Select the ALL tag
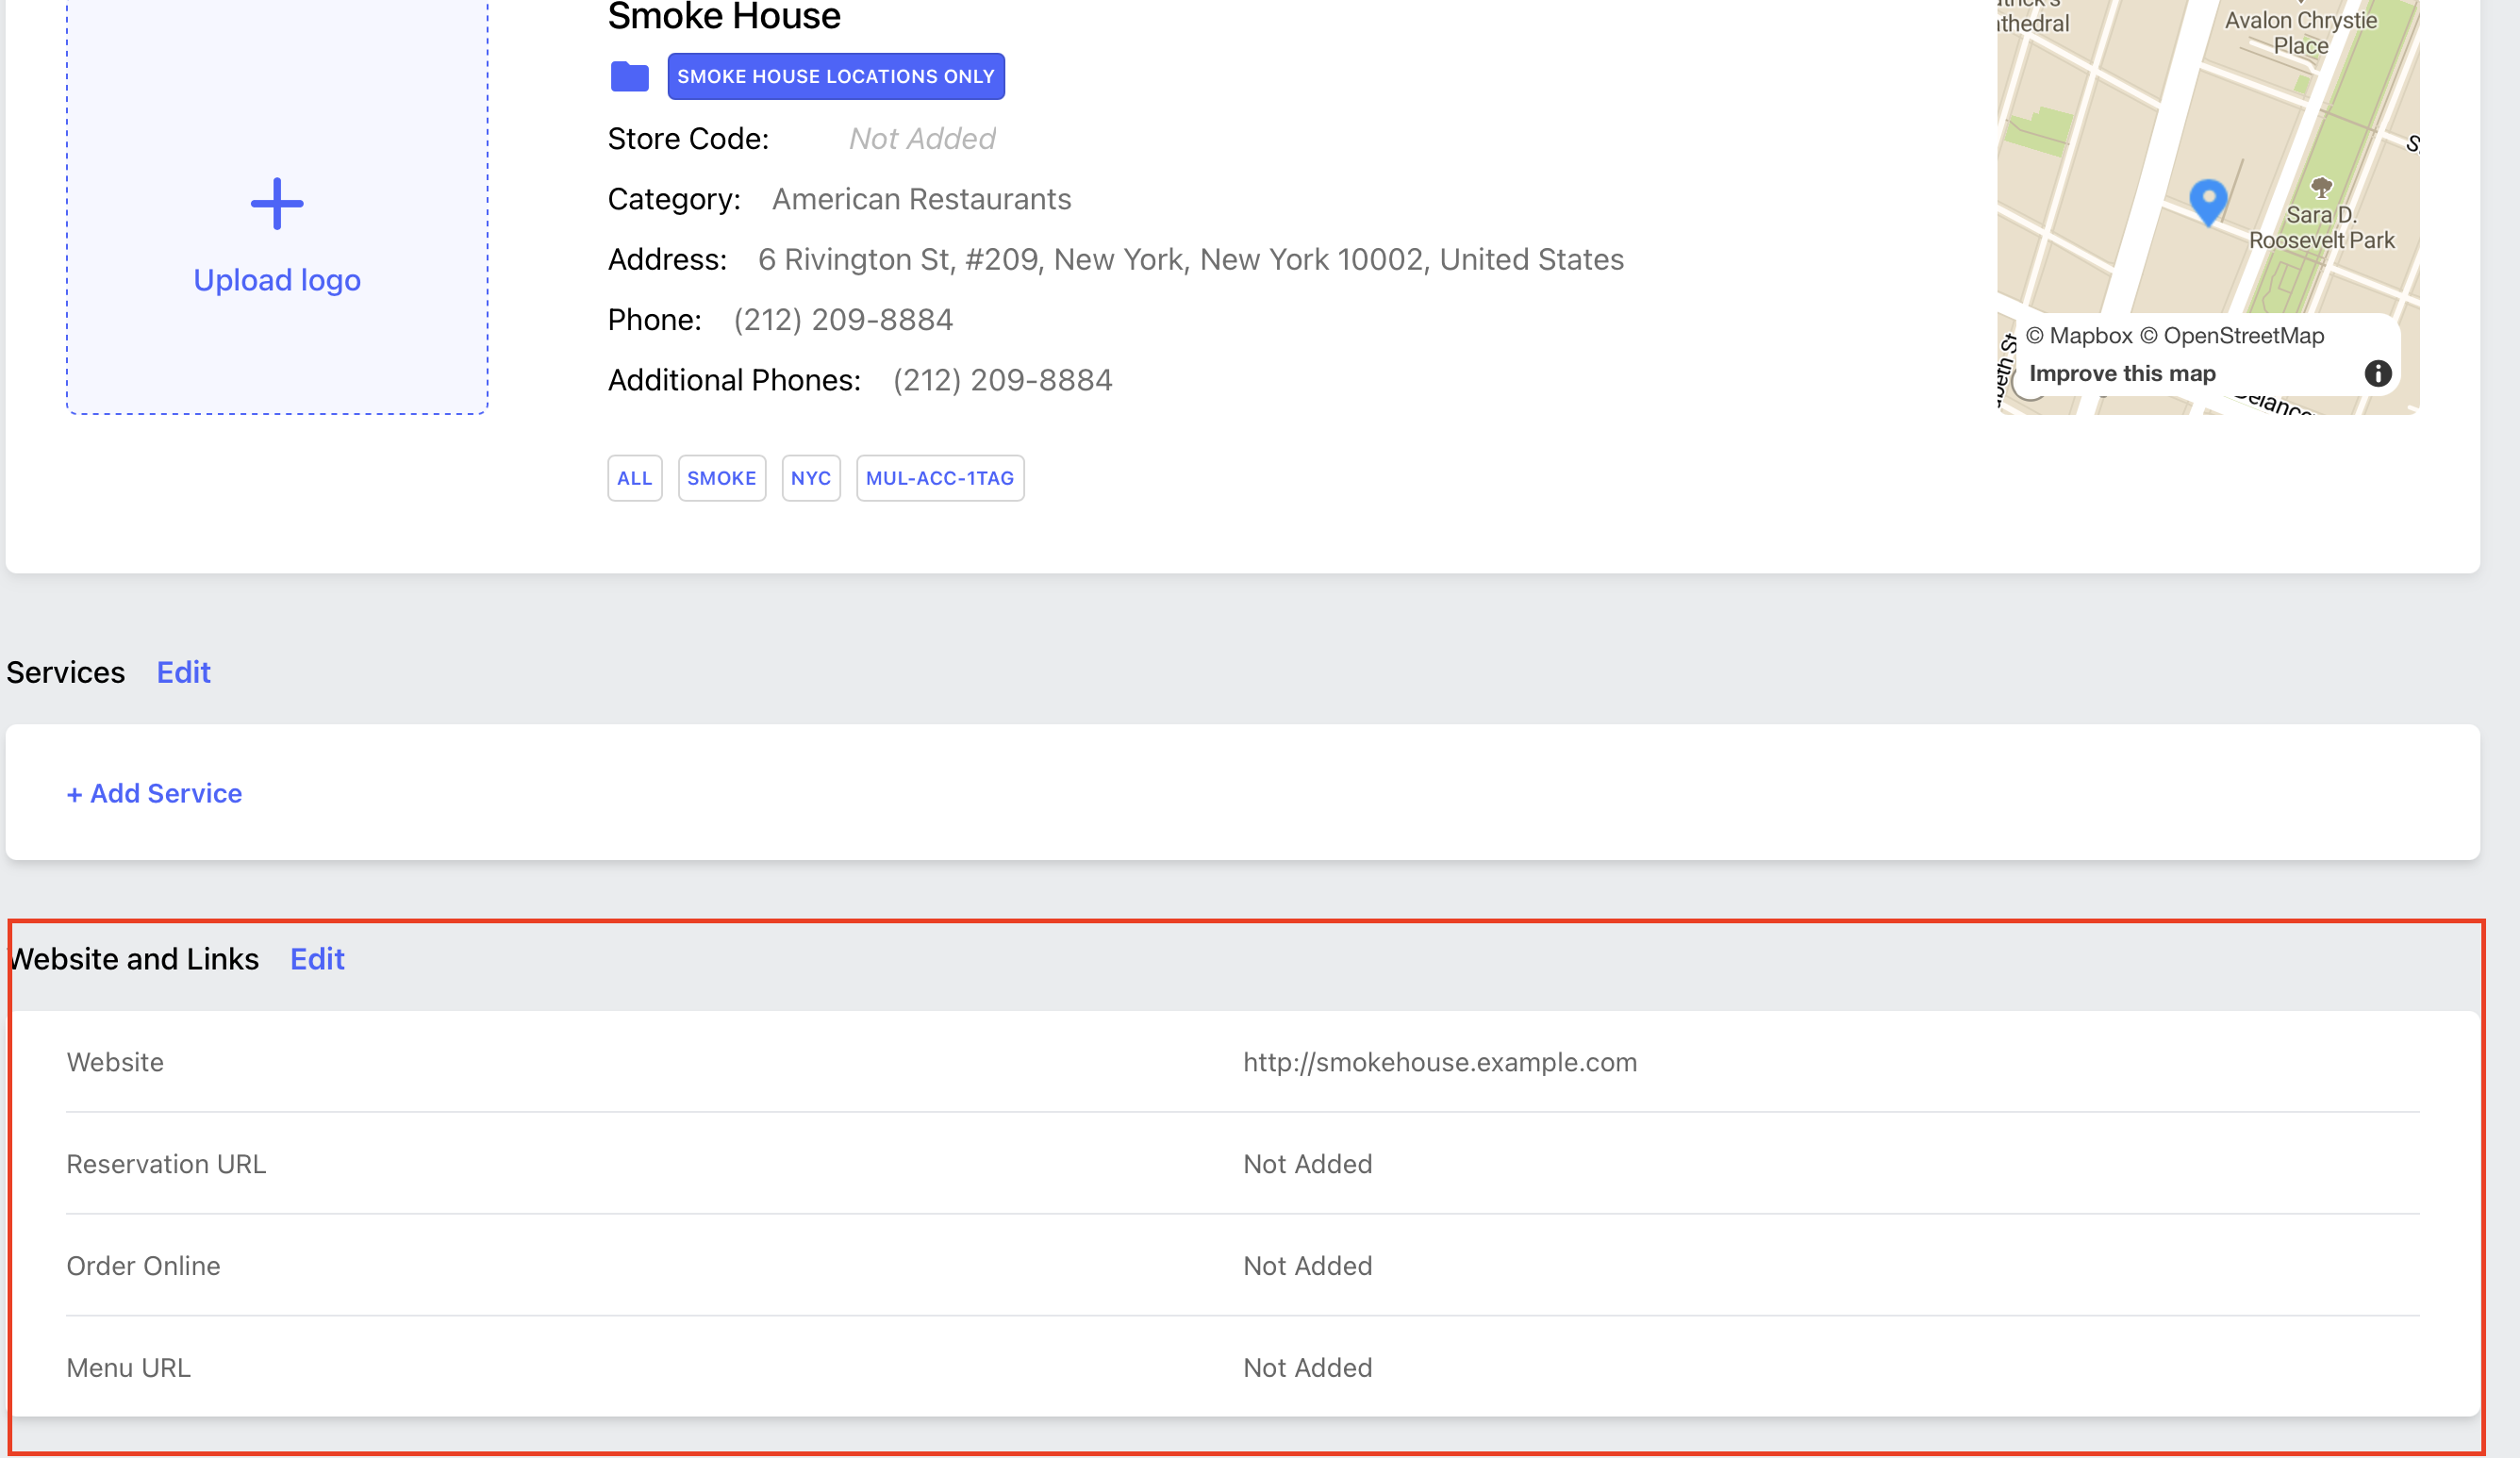2520x1458 pixels. pos(634,478)
